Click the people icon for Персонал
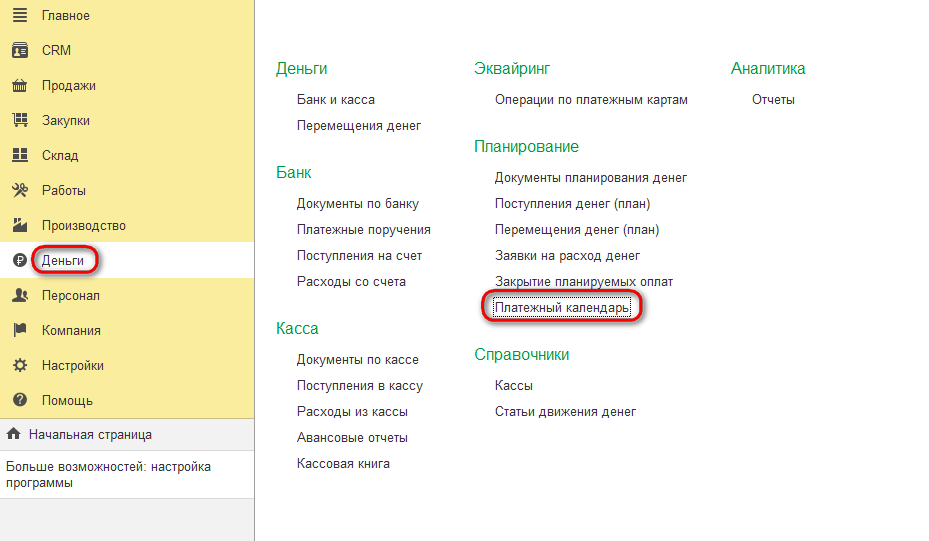 [x=20, y=295]
